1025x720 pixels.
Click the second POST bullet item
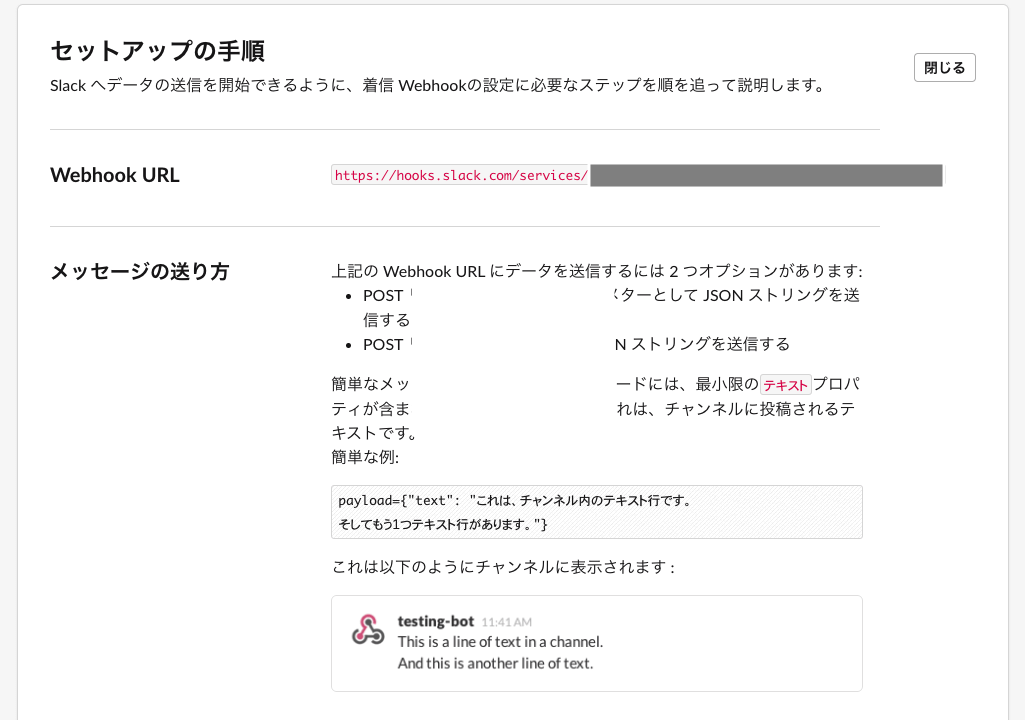pyautogui.click(x=385, y=344)
